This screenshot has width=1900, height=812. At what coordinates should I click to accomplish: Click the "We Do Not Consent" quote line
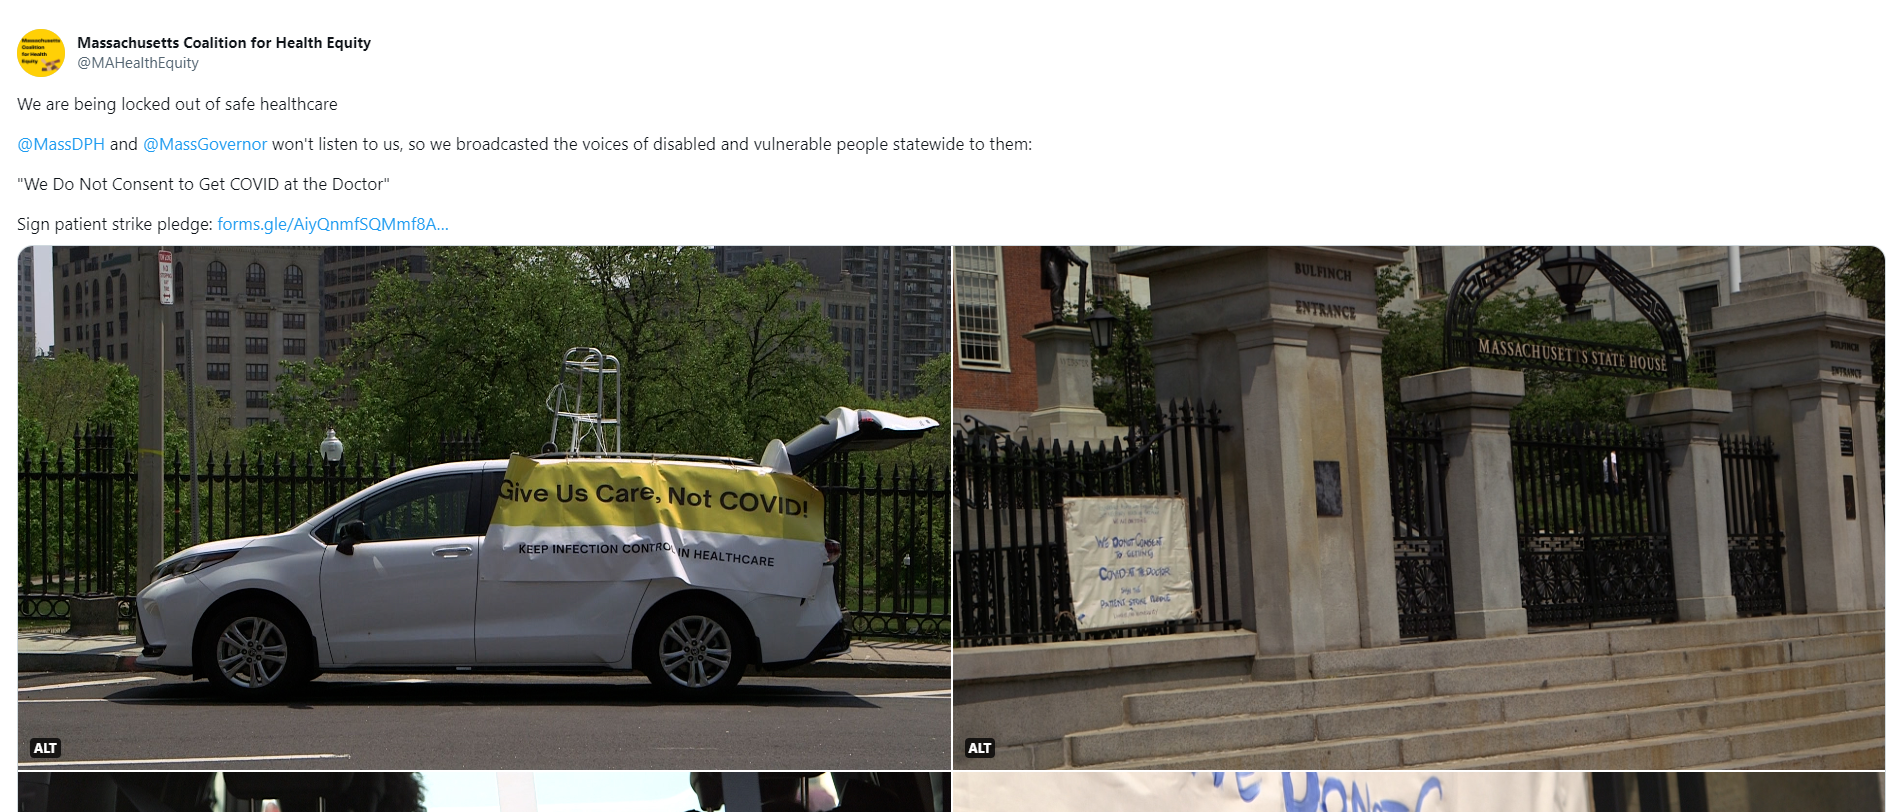(x=203, y=184)
